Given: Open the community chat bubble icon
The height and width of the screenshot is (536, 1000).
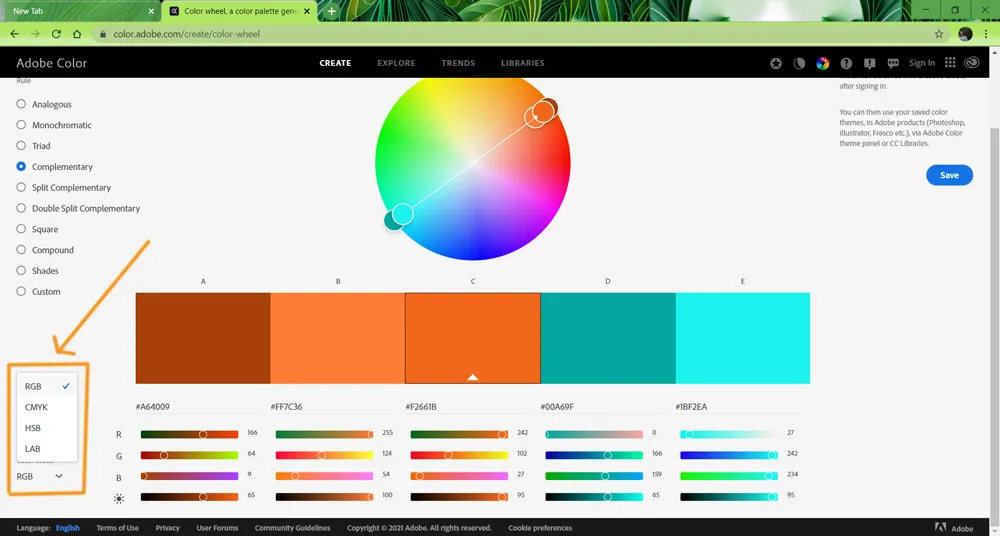Looking at the screenshot, I should [x=893, y=63].
